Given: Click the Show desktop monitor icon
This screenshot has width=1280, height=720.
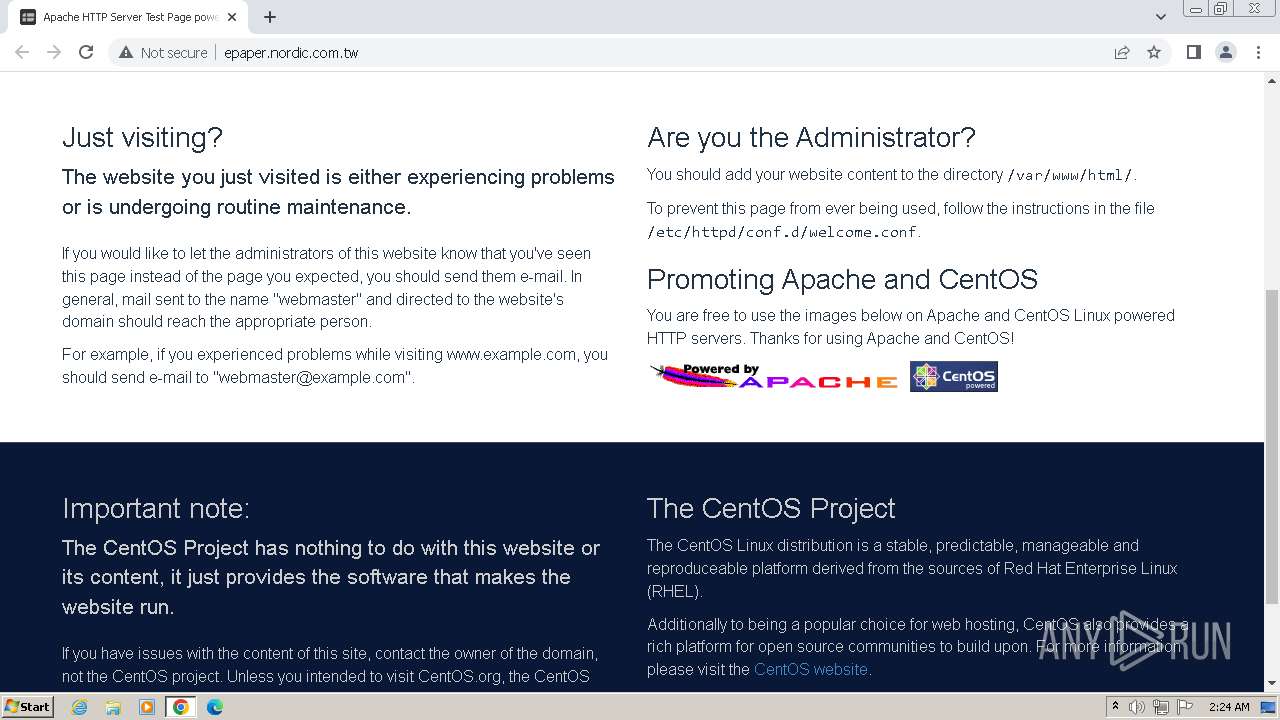Looking at the screenshot, I should (x=1268, y=707).
